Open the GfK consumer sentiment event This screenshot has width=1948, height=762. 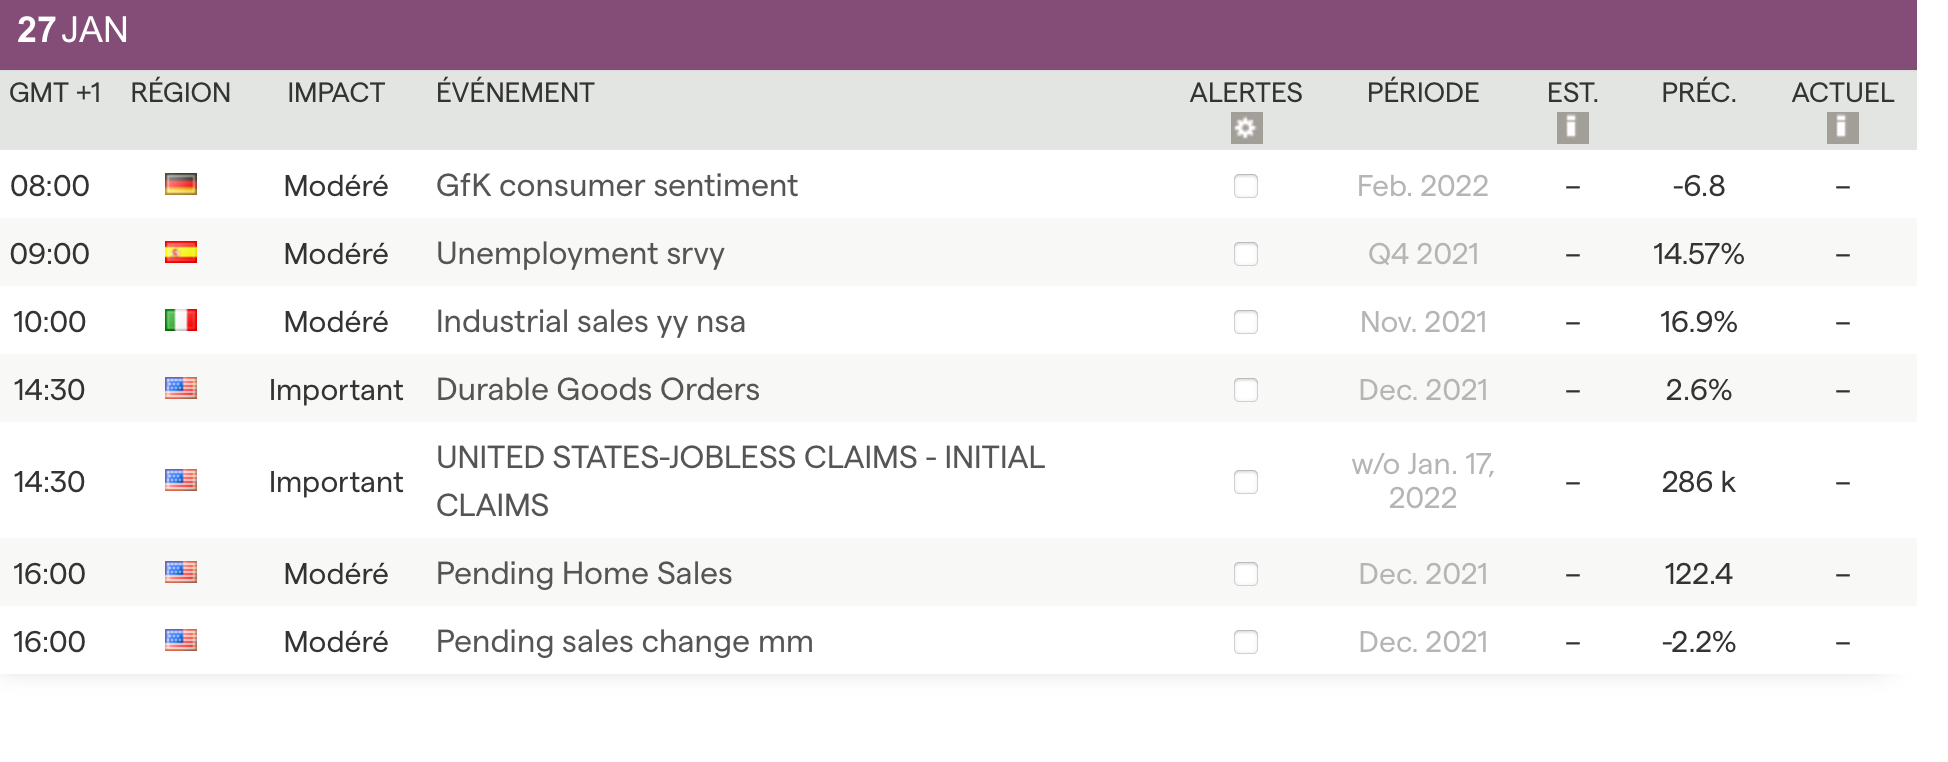tap(616, 186)
